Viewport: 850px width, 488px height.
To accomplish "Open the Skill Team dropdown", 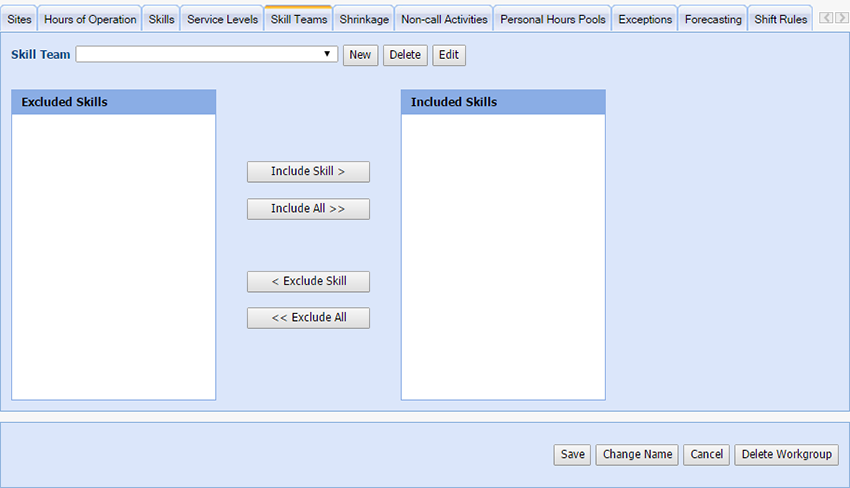I will 207,55.
